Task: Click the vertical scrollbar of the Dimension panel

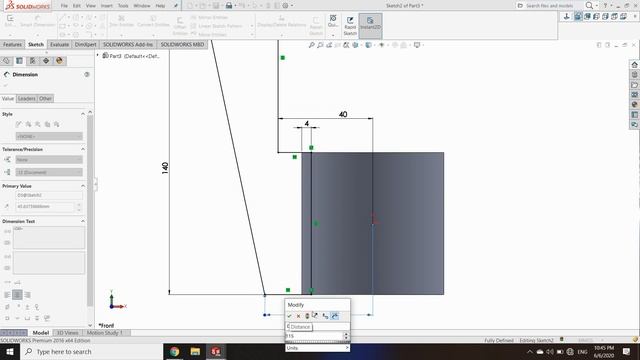Action: [x=90, y=210]
